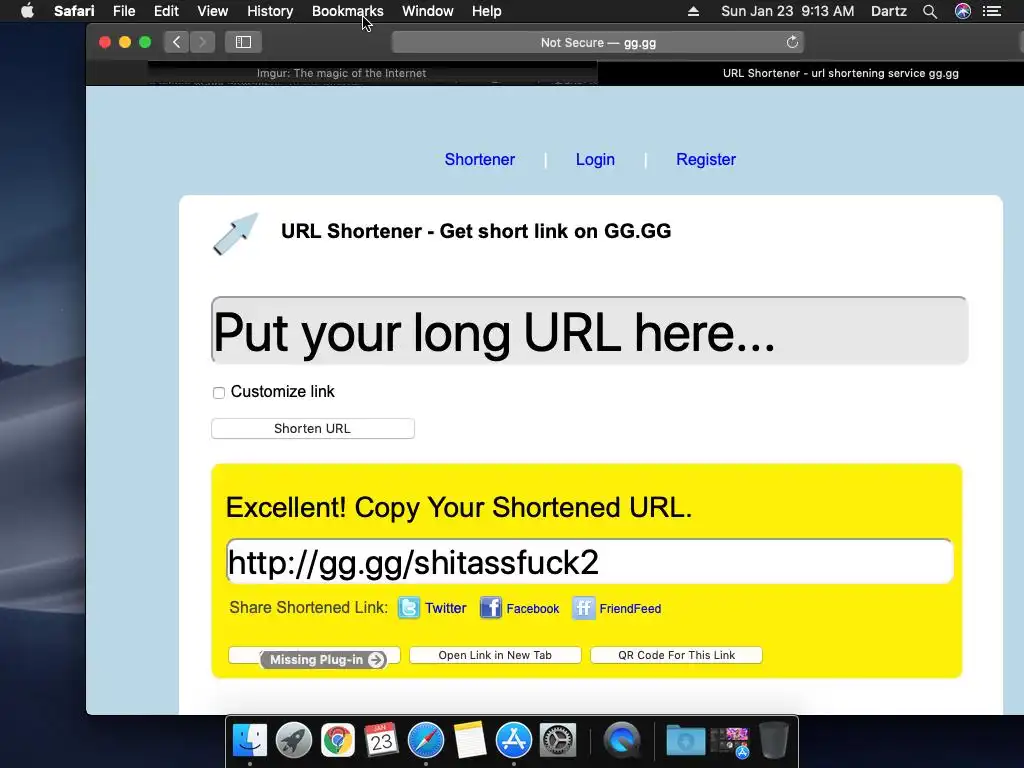
Task: Open the Safari application menu
Action: coord(74,11)
